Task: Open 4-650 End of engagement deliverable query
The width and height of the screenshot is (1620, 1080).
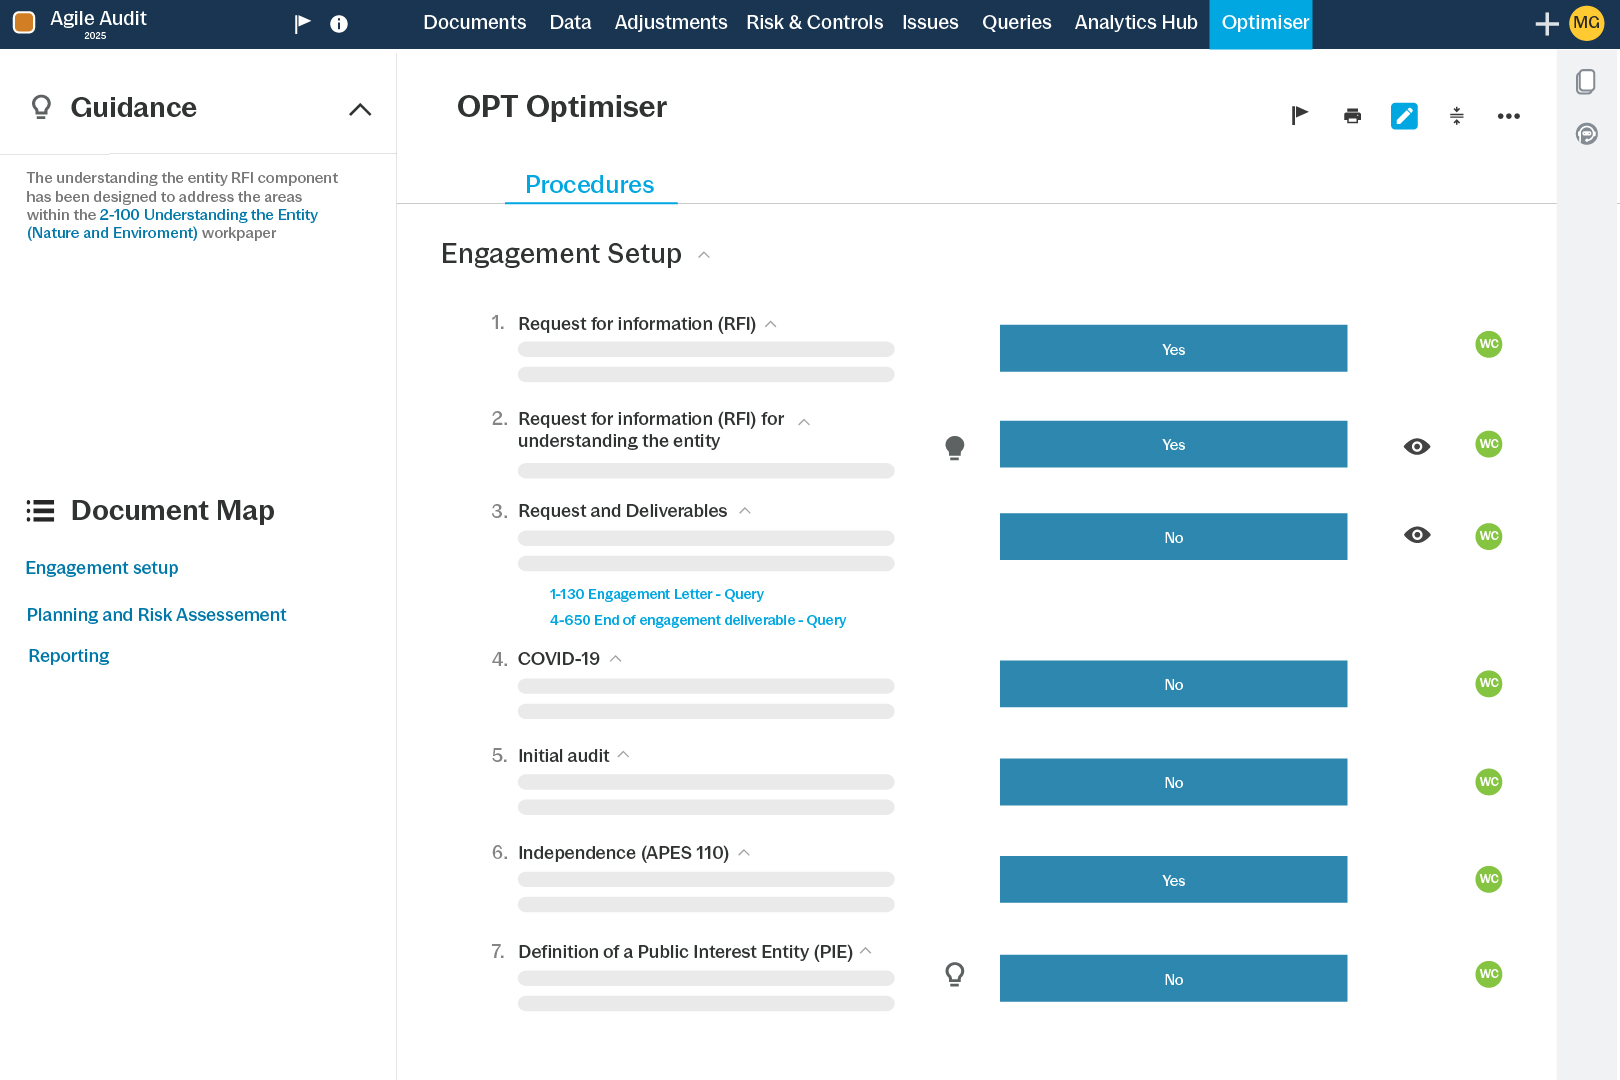Action: pyautogui.click(x=698, y=620)
